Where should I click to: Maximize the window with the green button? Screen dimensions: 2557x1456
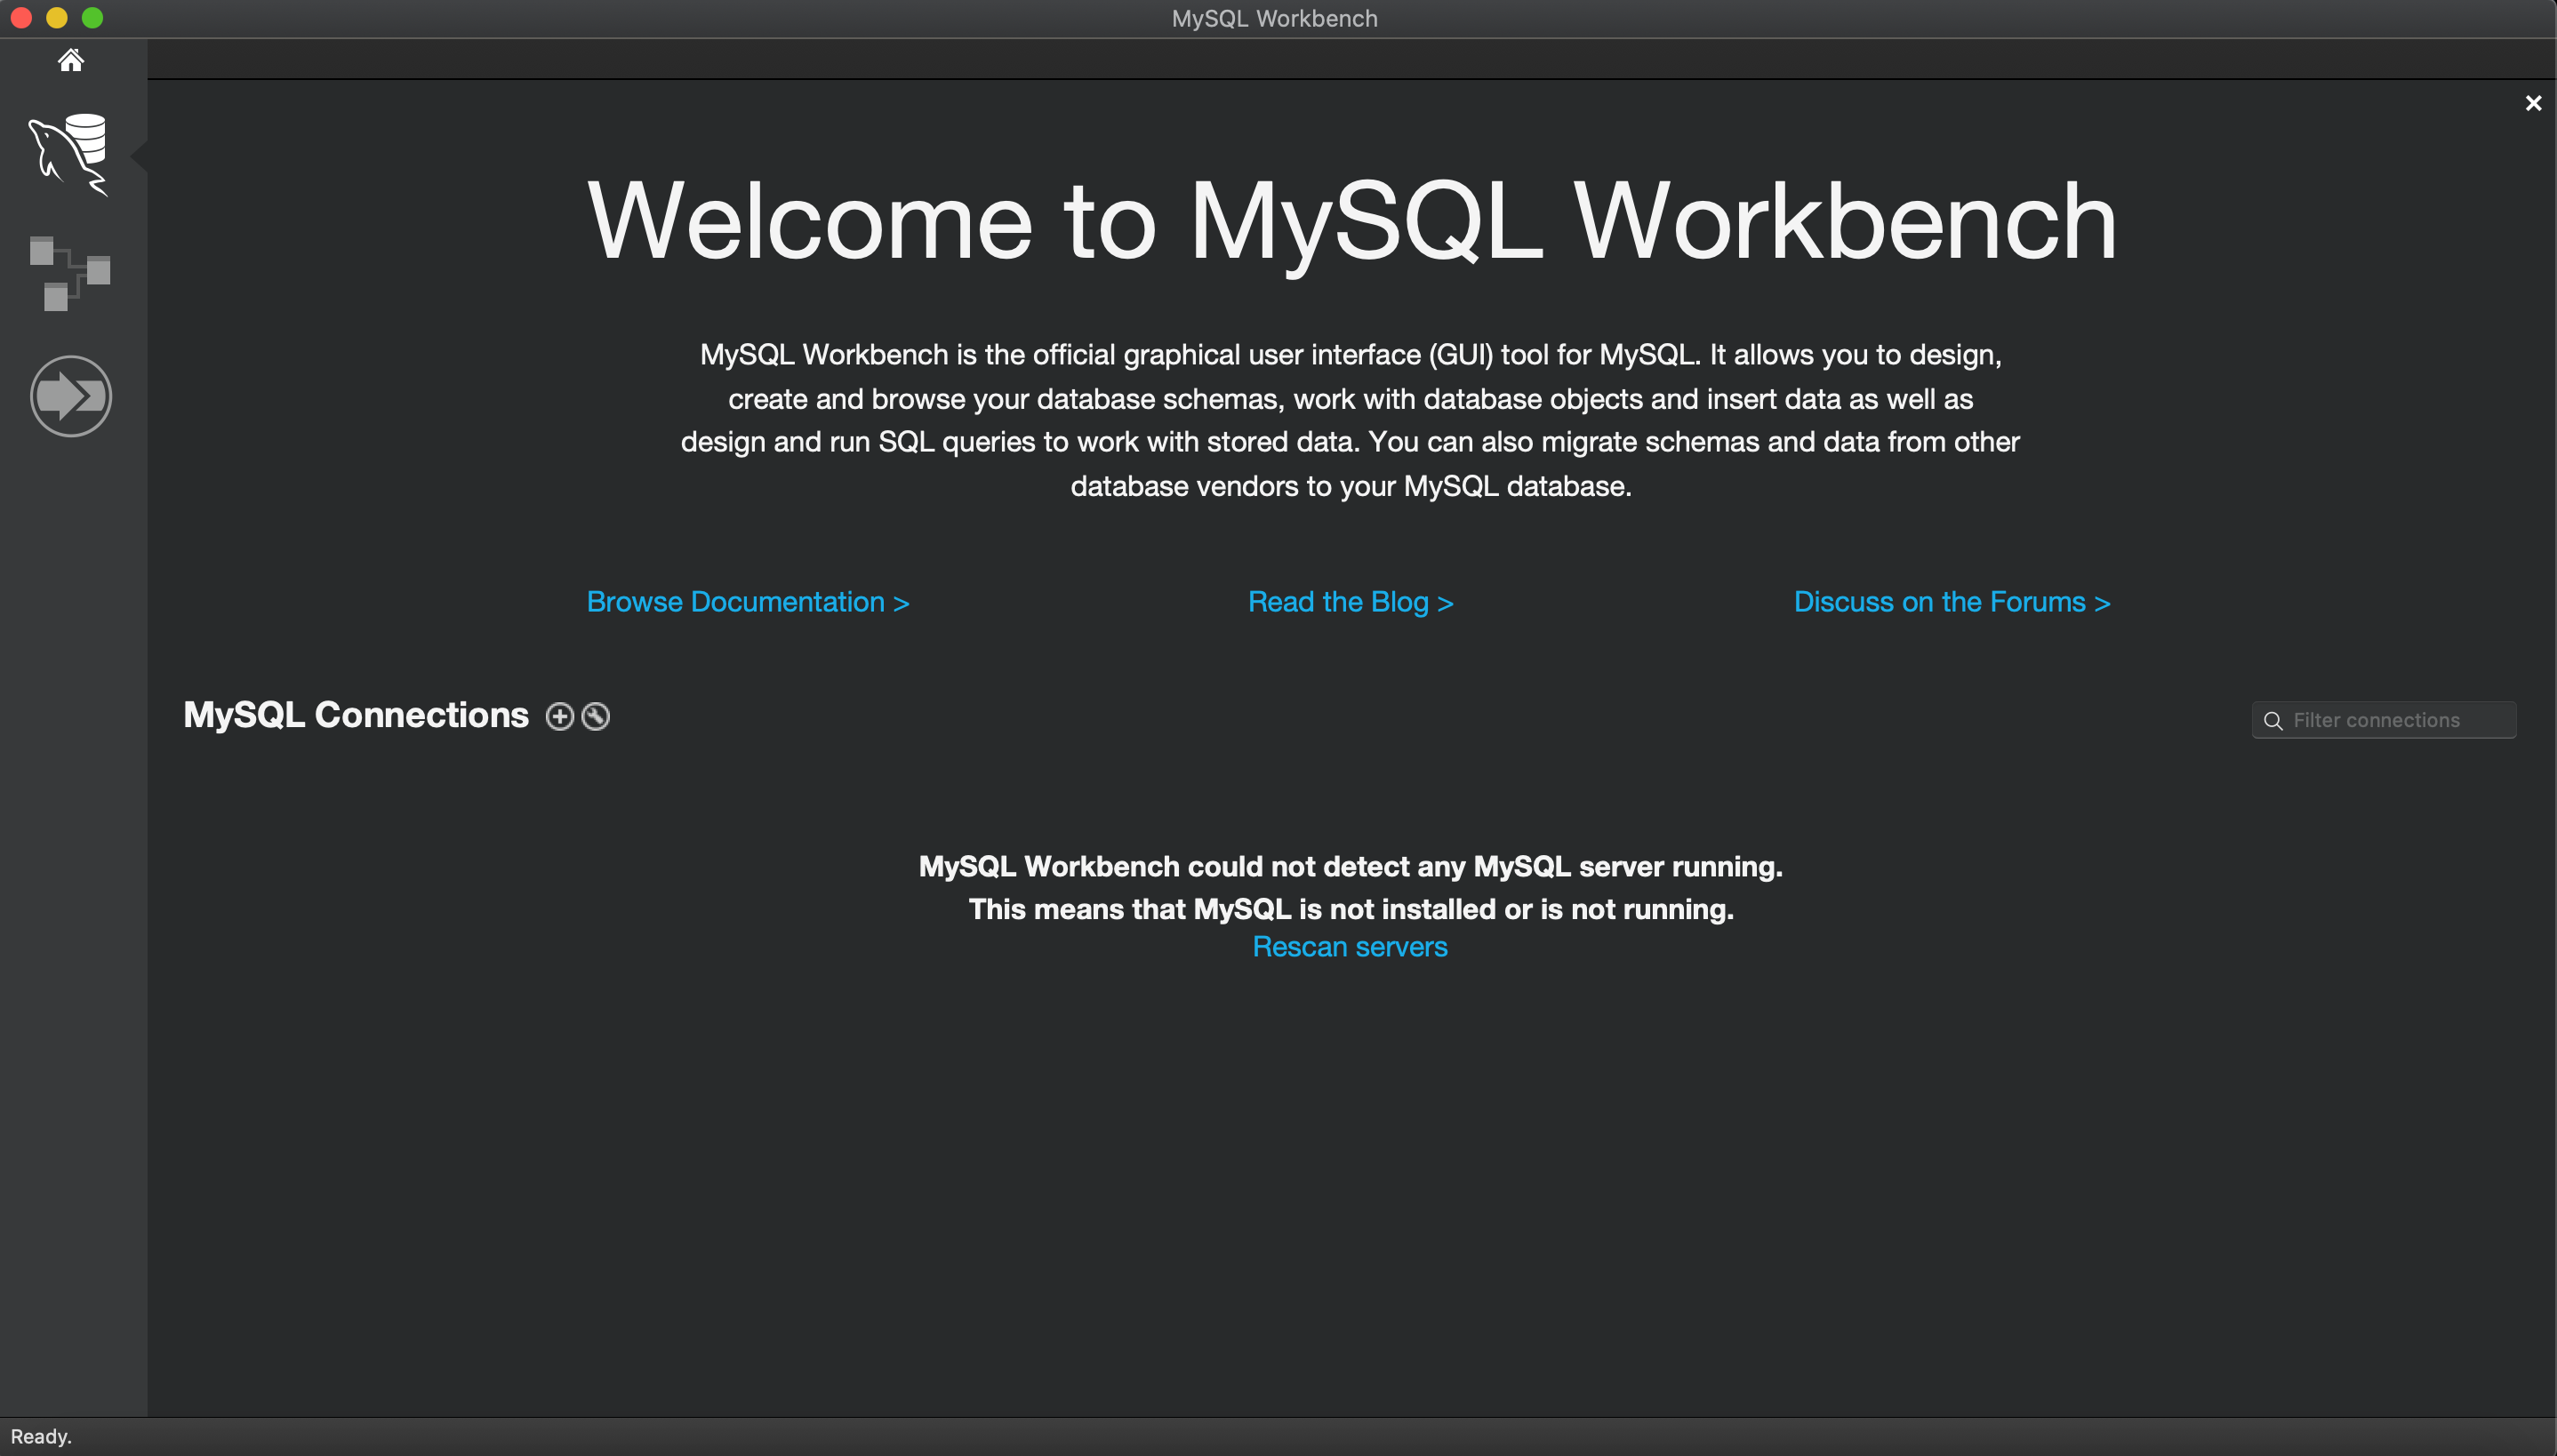pos(92,18)
